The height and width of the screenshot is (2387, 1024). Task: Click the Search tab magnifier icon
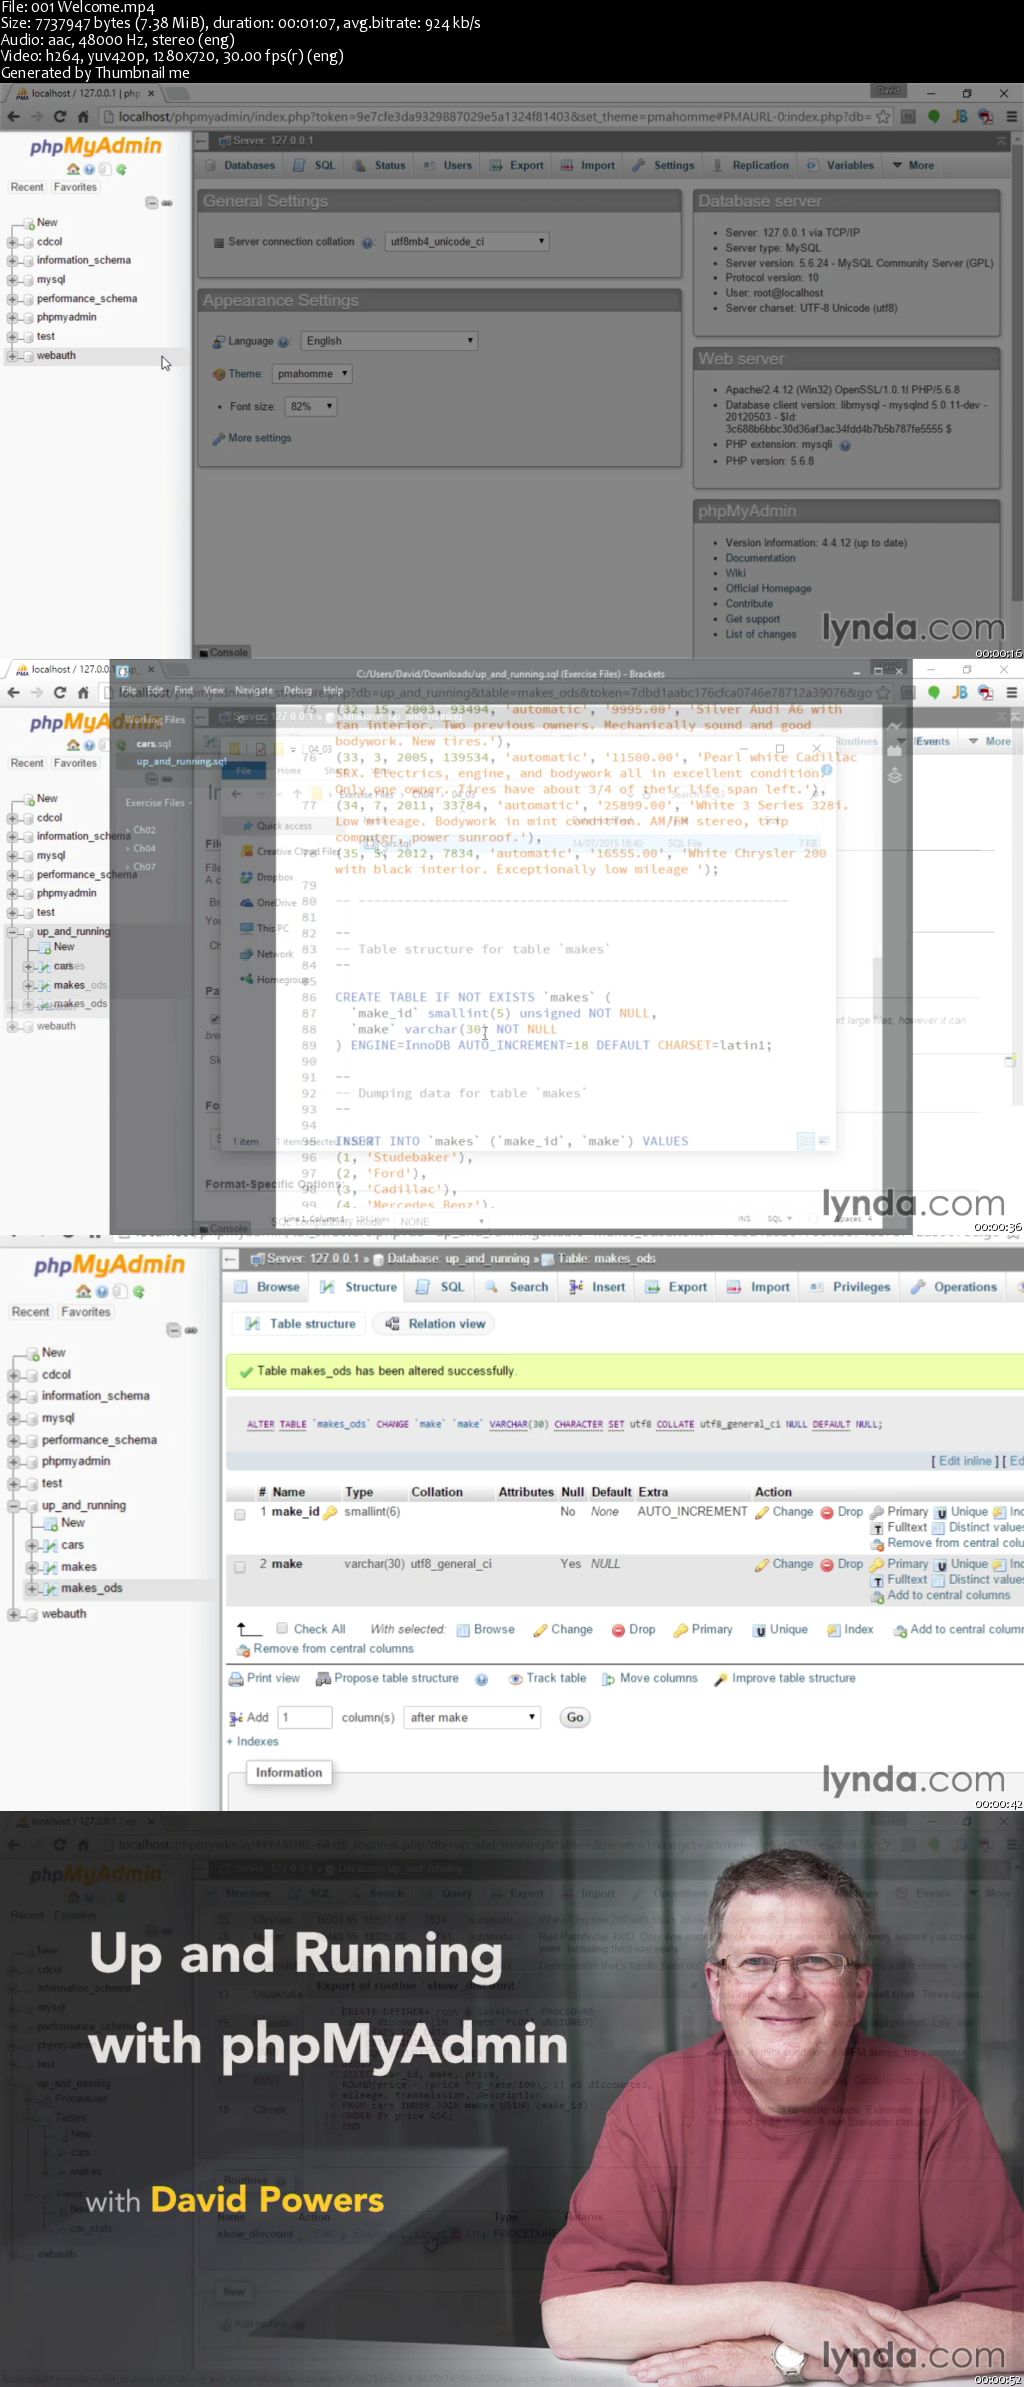coord(492,1287)
